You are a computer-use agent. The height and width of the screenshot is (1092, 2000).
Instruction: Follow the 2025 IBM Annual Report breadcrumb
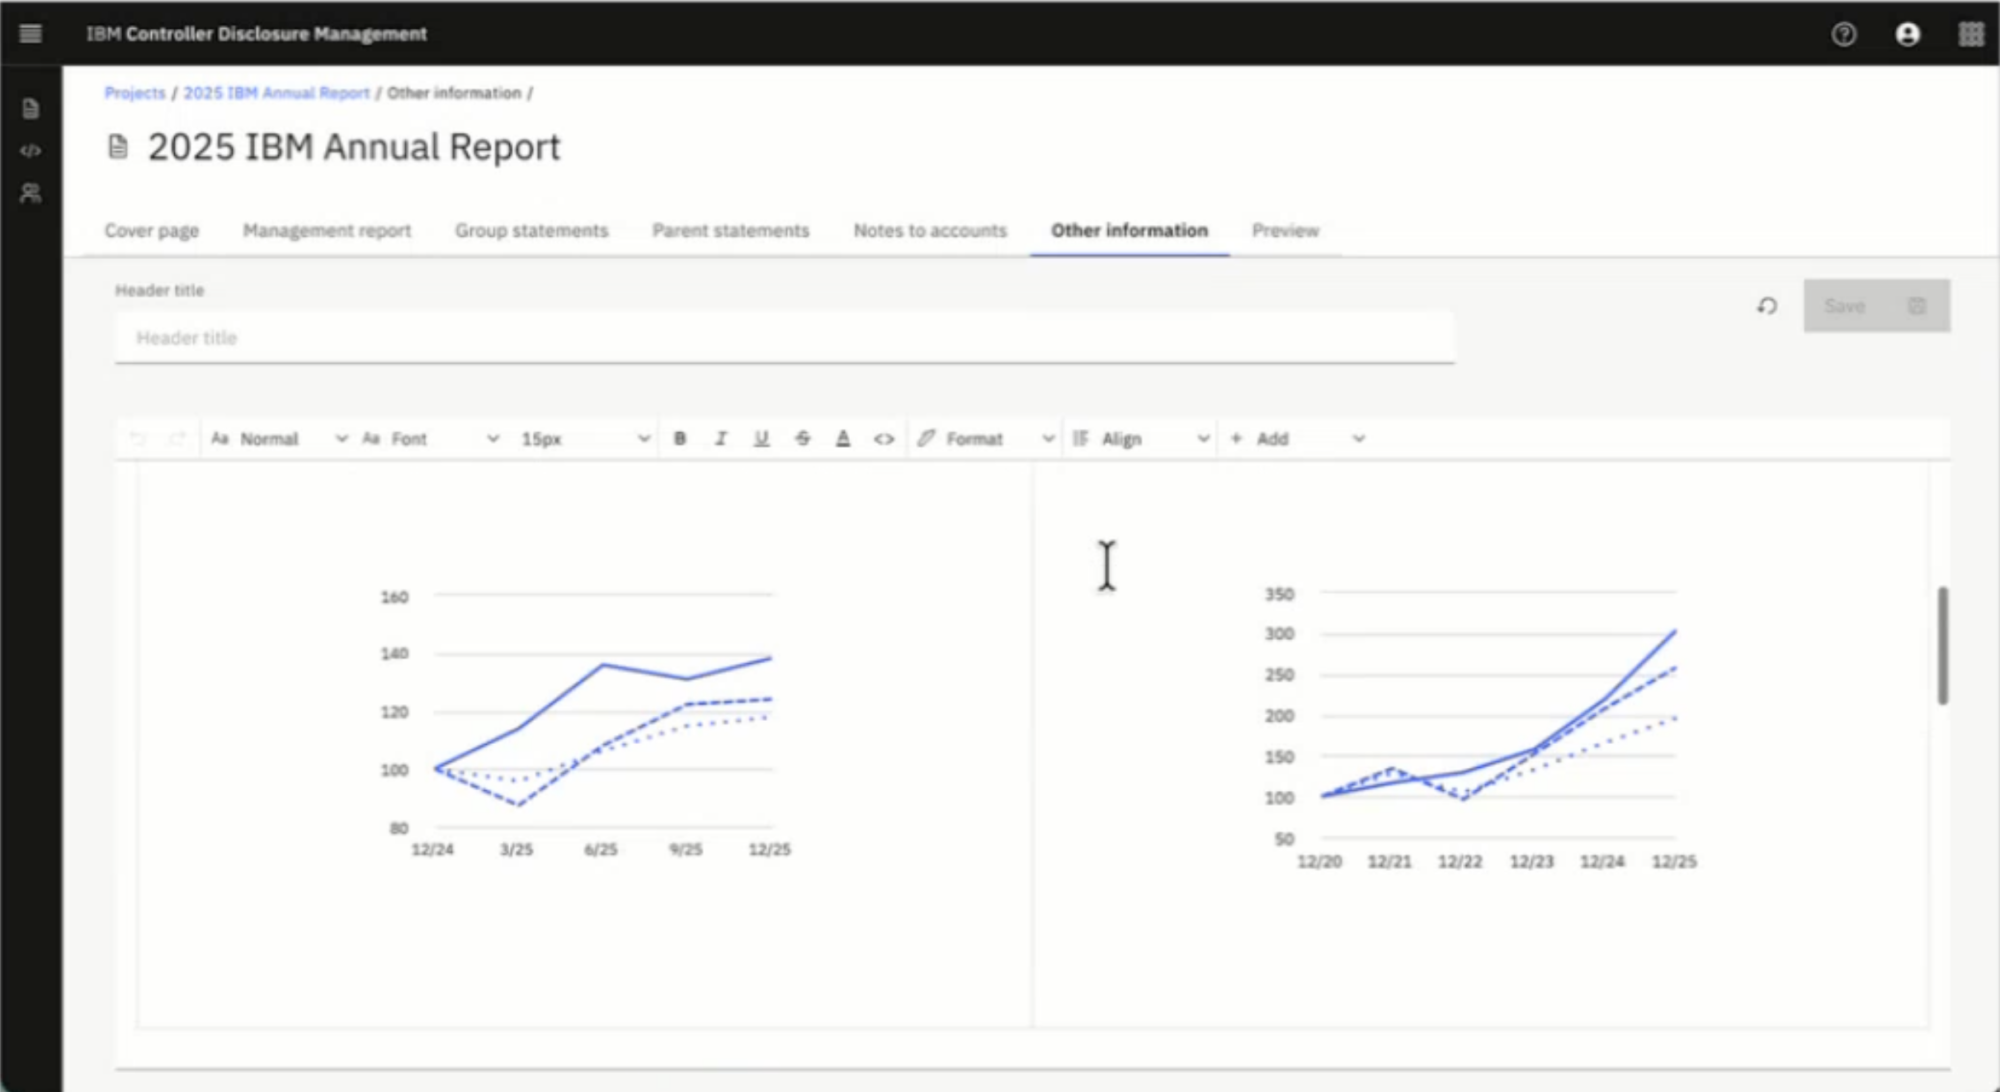276,93
